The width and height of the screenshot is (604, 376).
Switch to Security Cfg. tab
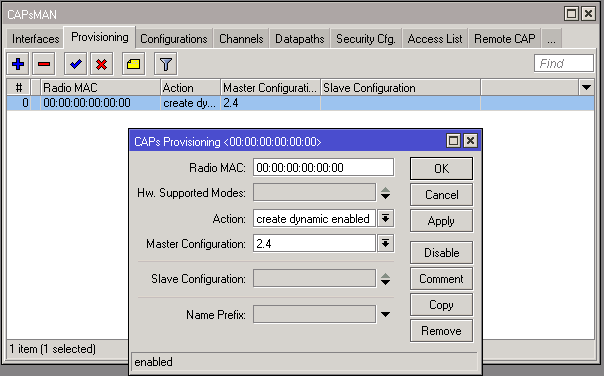pyautogui.click(x=366, y=39)
